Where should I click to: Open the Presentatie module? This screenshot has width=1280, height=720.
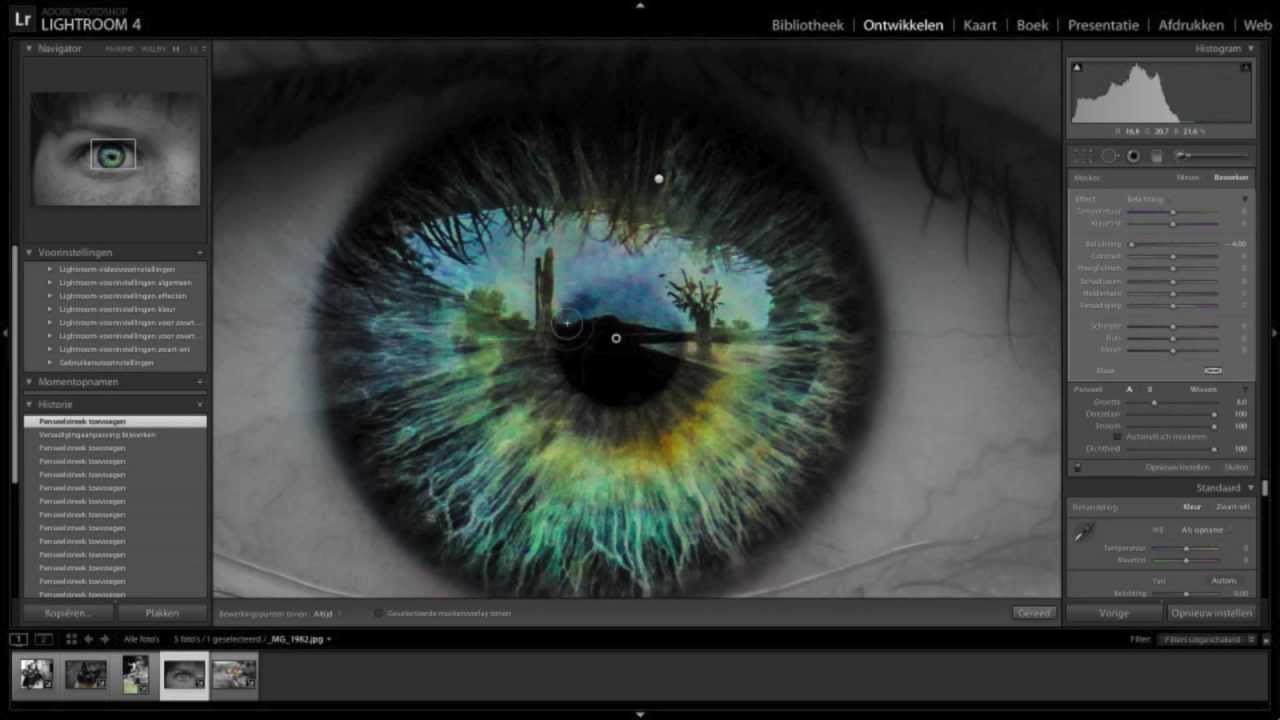[x=1103, y=25]
